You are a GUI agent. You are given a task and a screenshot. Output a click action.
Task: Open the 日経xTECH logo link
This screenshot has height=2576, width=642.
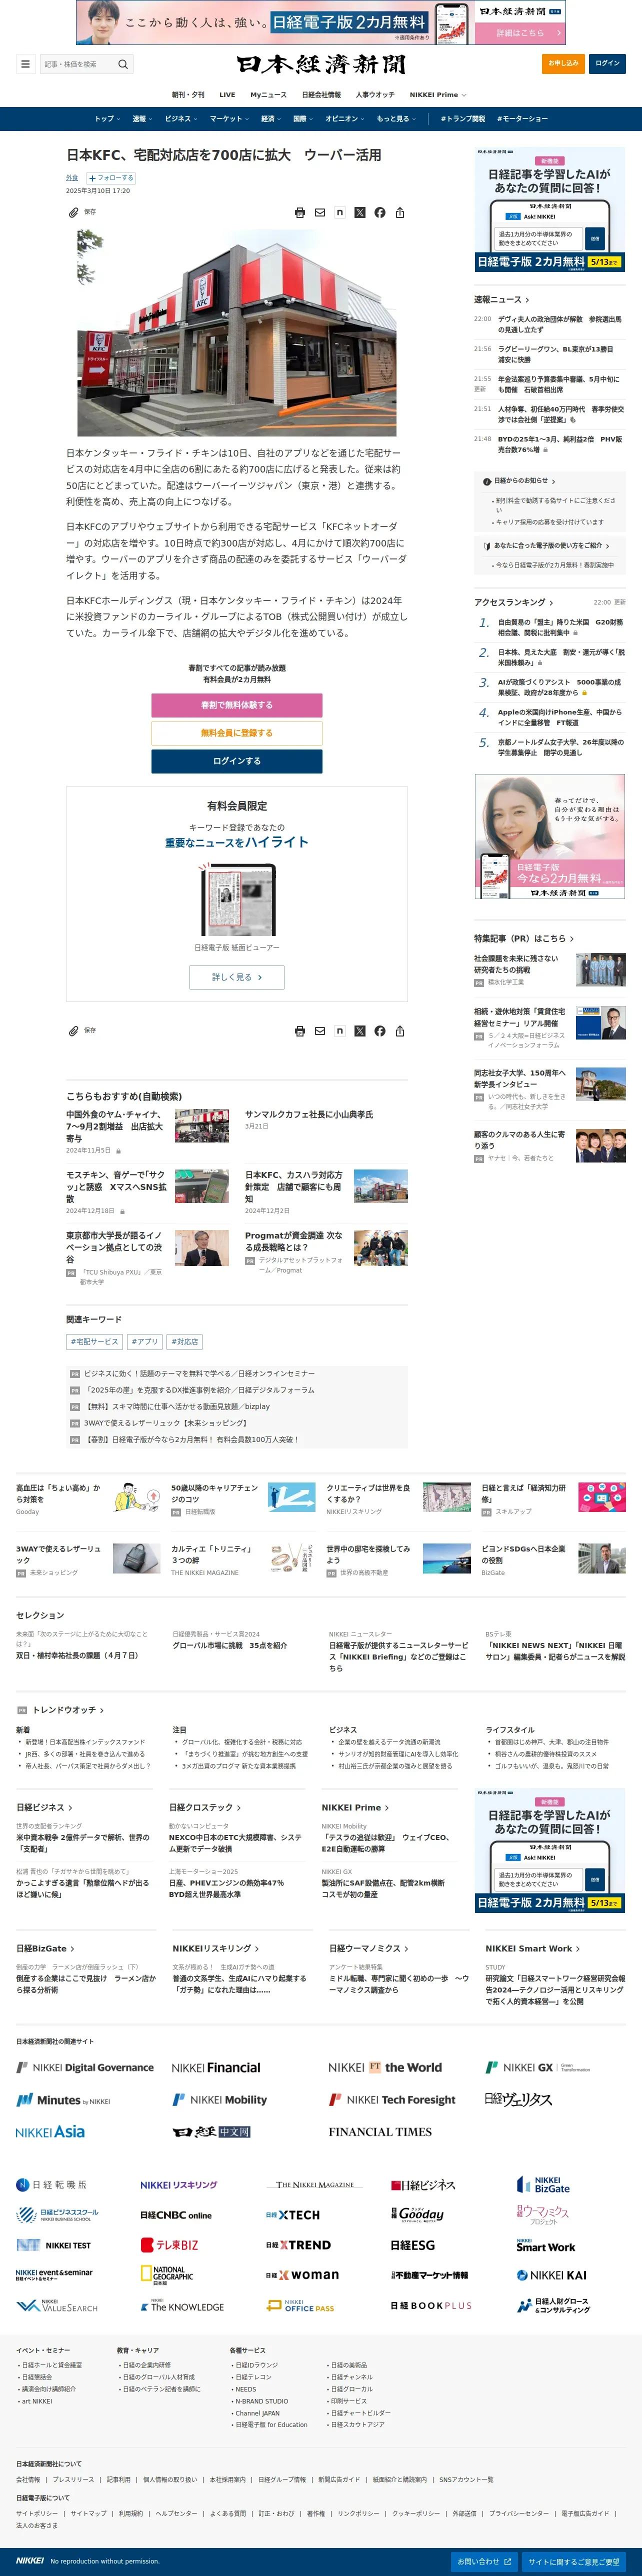[293, 2215]
